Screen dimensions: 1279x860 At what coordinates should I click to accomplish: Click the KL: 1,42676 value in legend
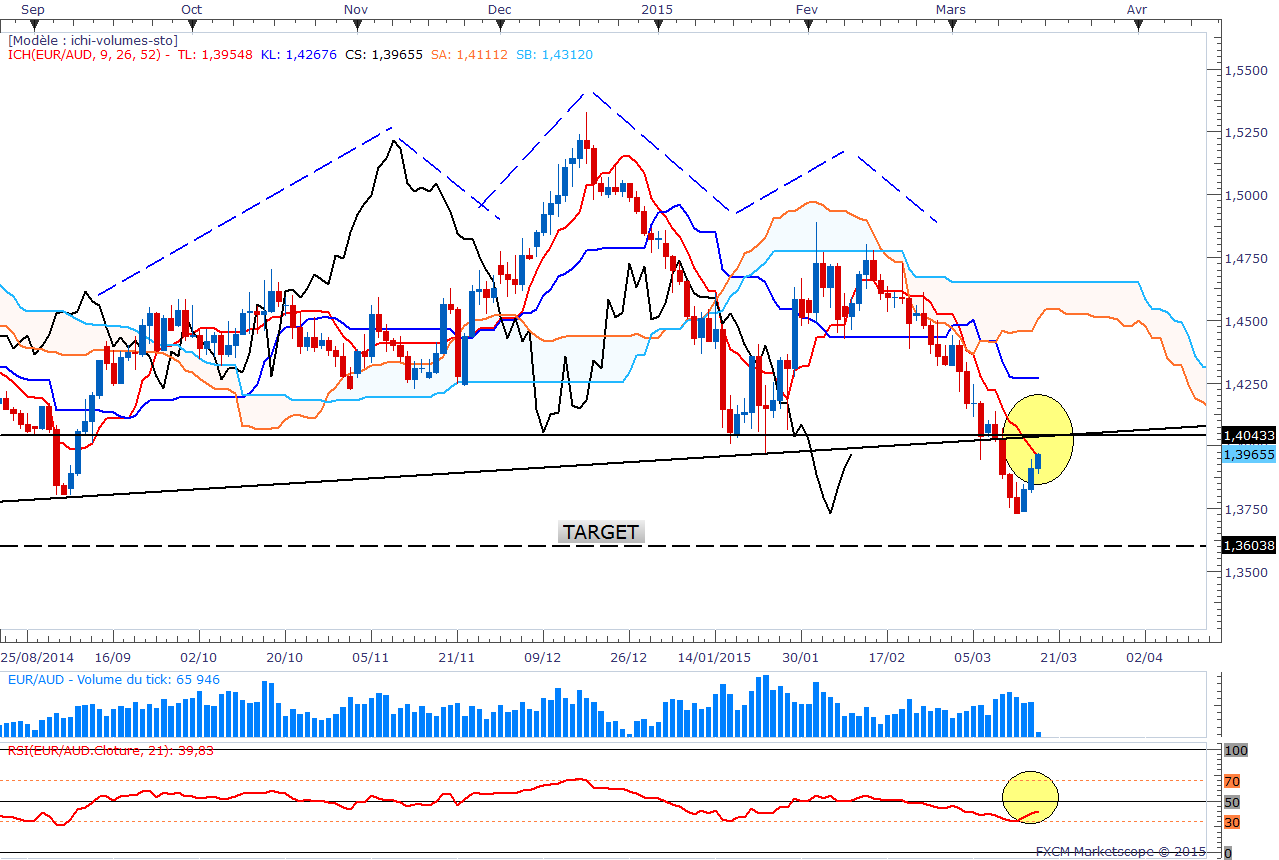(x=301, y=55)
